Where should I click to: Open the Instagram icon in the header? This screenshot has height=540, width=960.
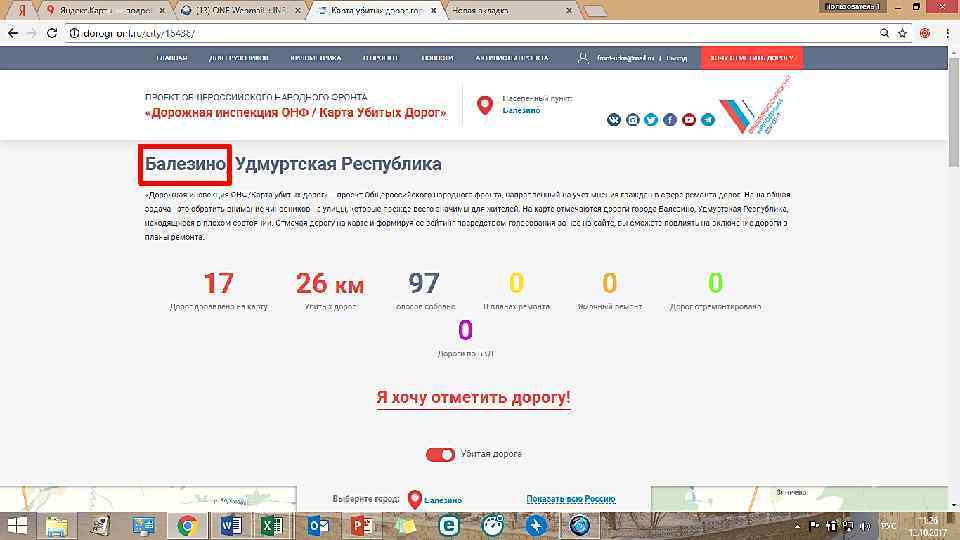pyautogui.click(x=632, y=119)
